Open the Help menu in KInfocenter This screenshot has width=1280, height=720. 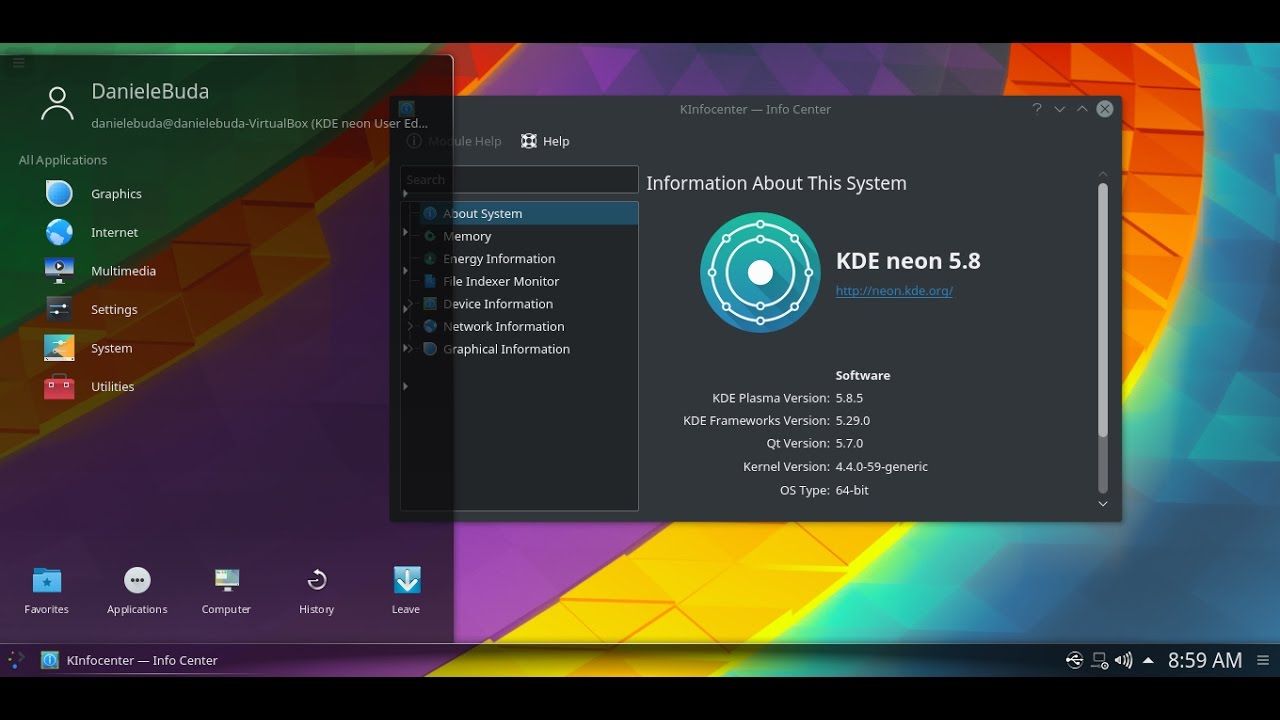[x=545, y=141]
